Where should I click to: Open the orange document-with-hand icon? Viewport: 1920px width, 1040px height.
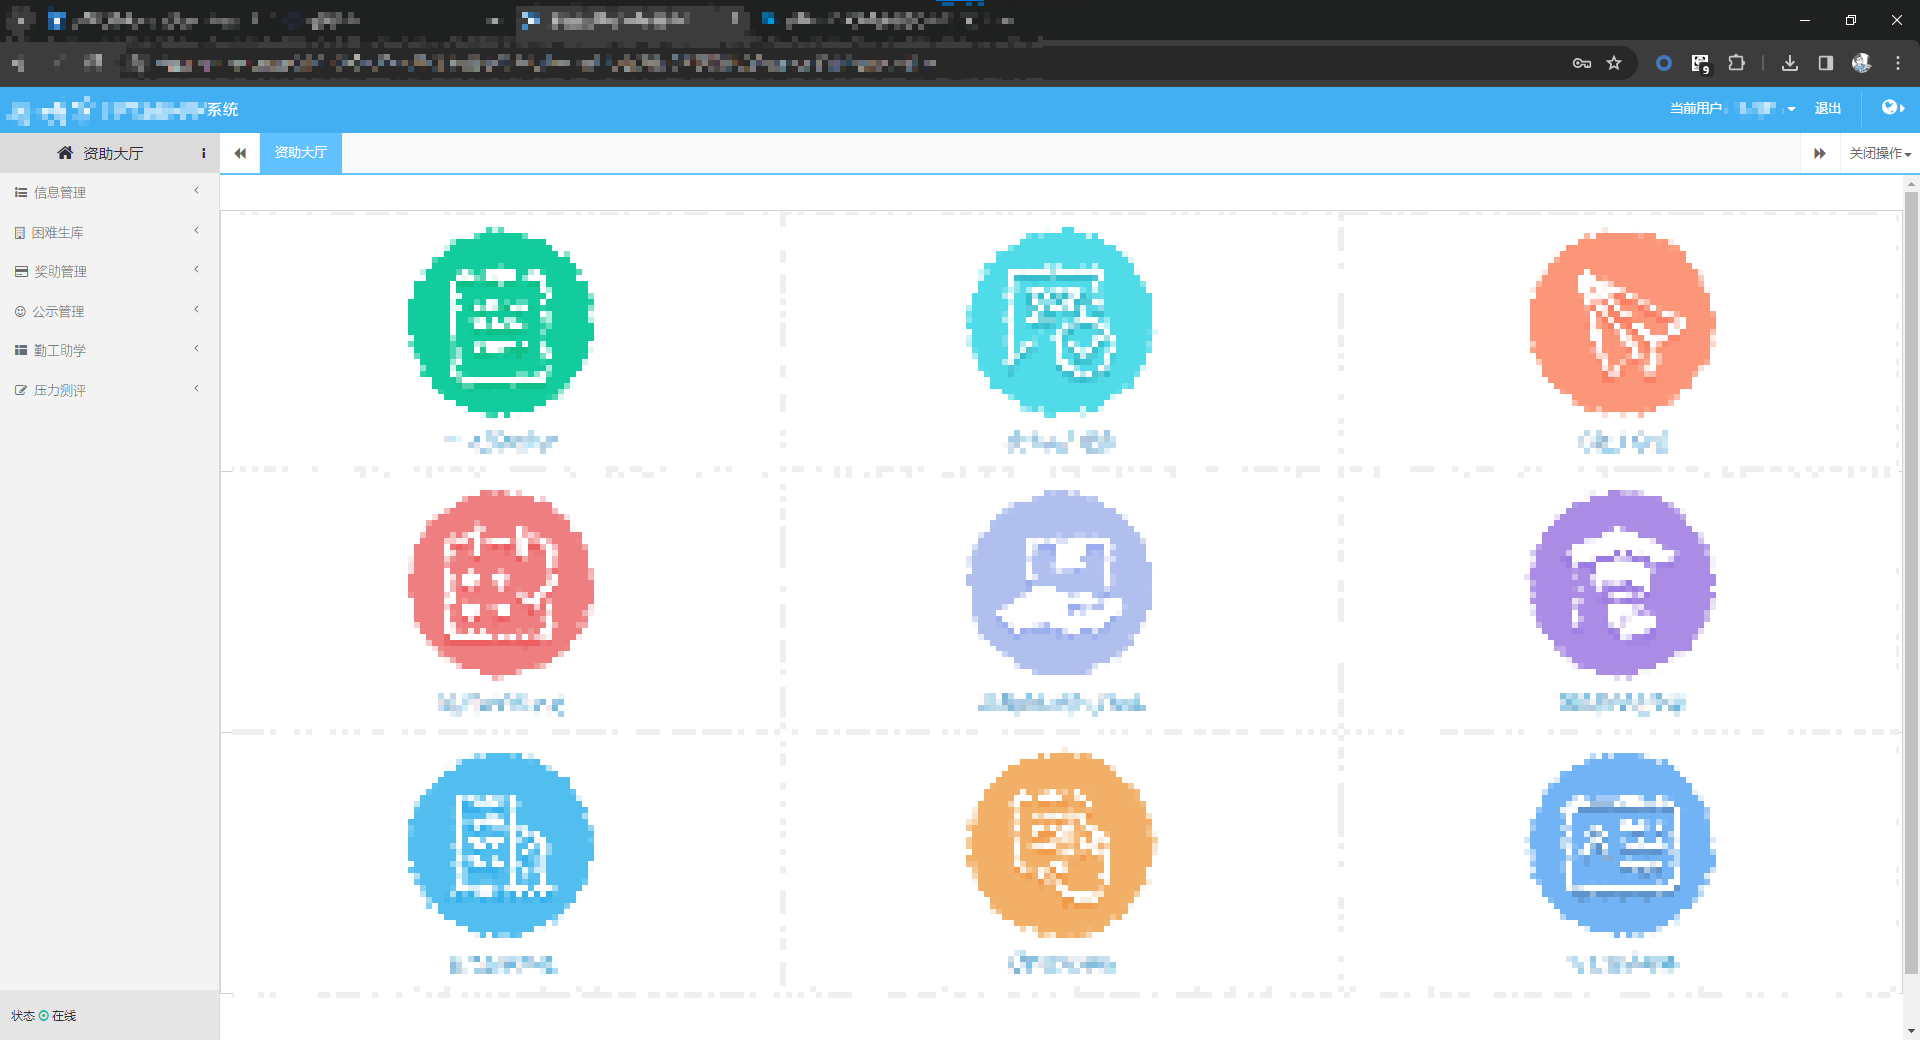coord(1060,845)
